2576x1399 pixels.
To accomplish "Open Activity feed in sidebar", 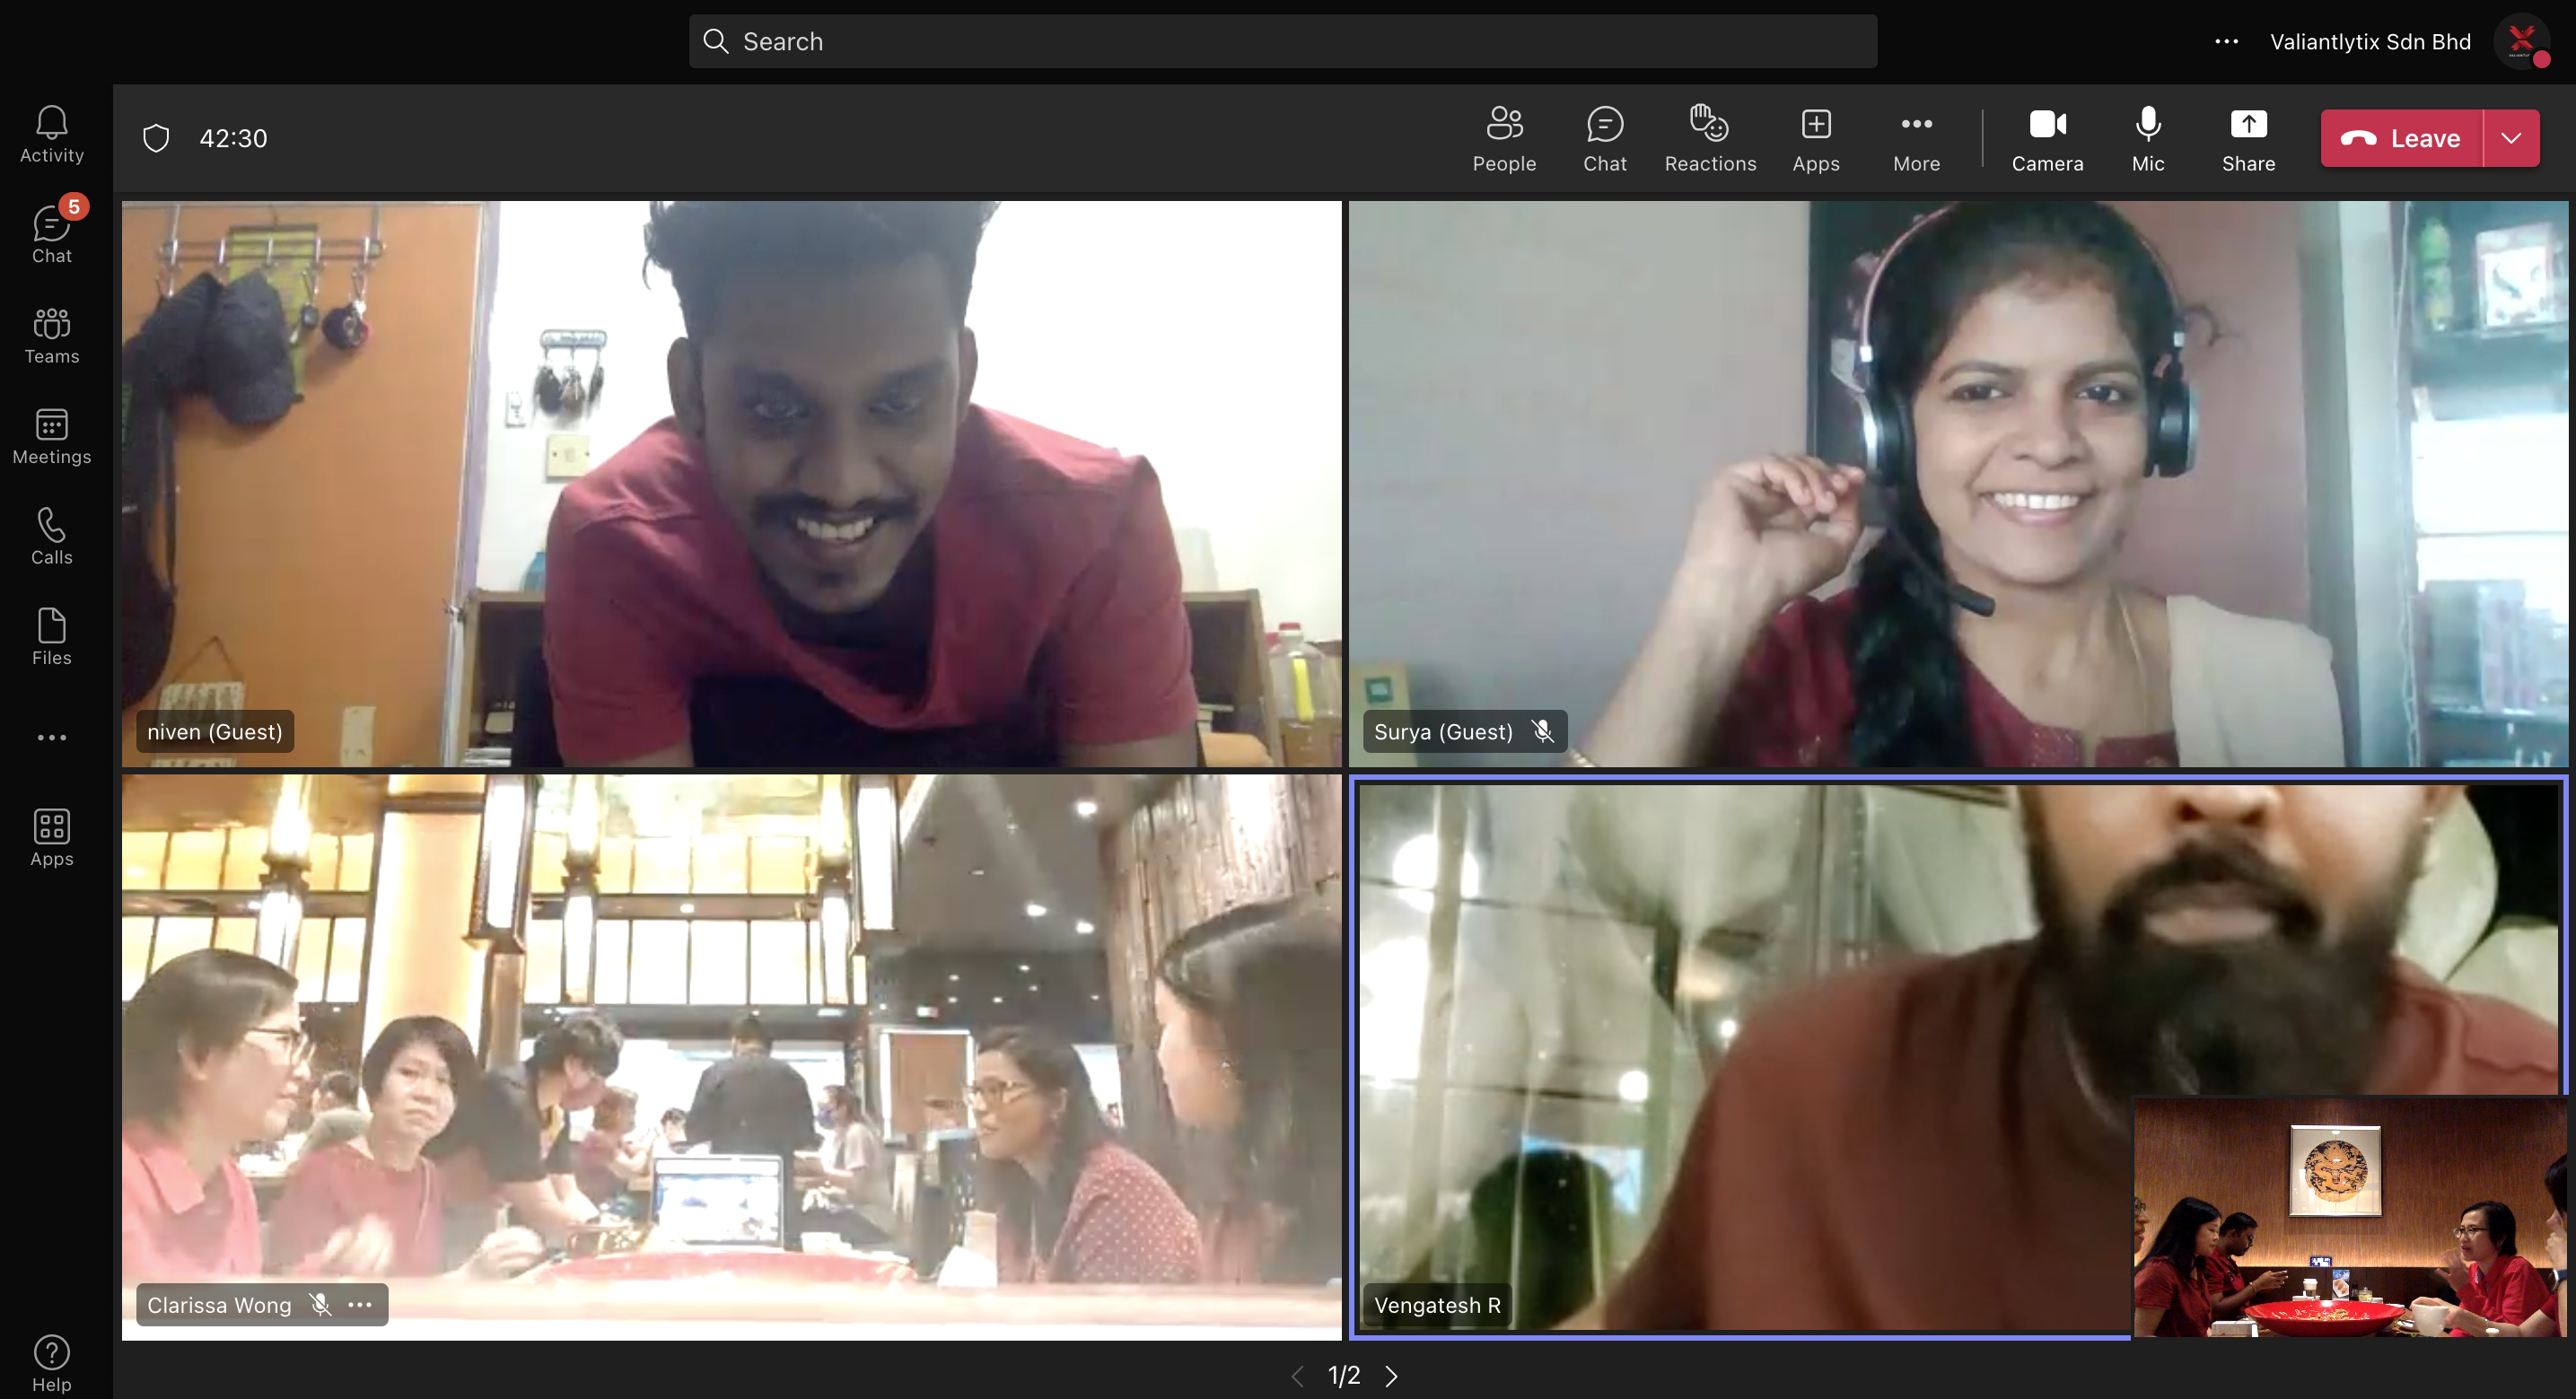I will point(51,134).
